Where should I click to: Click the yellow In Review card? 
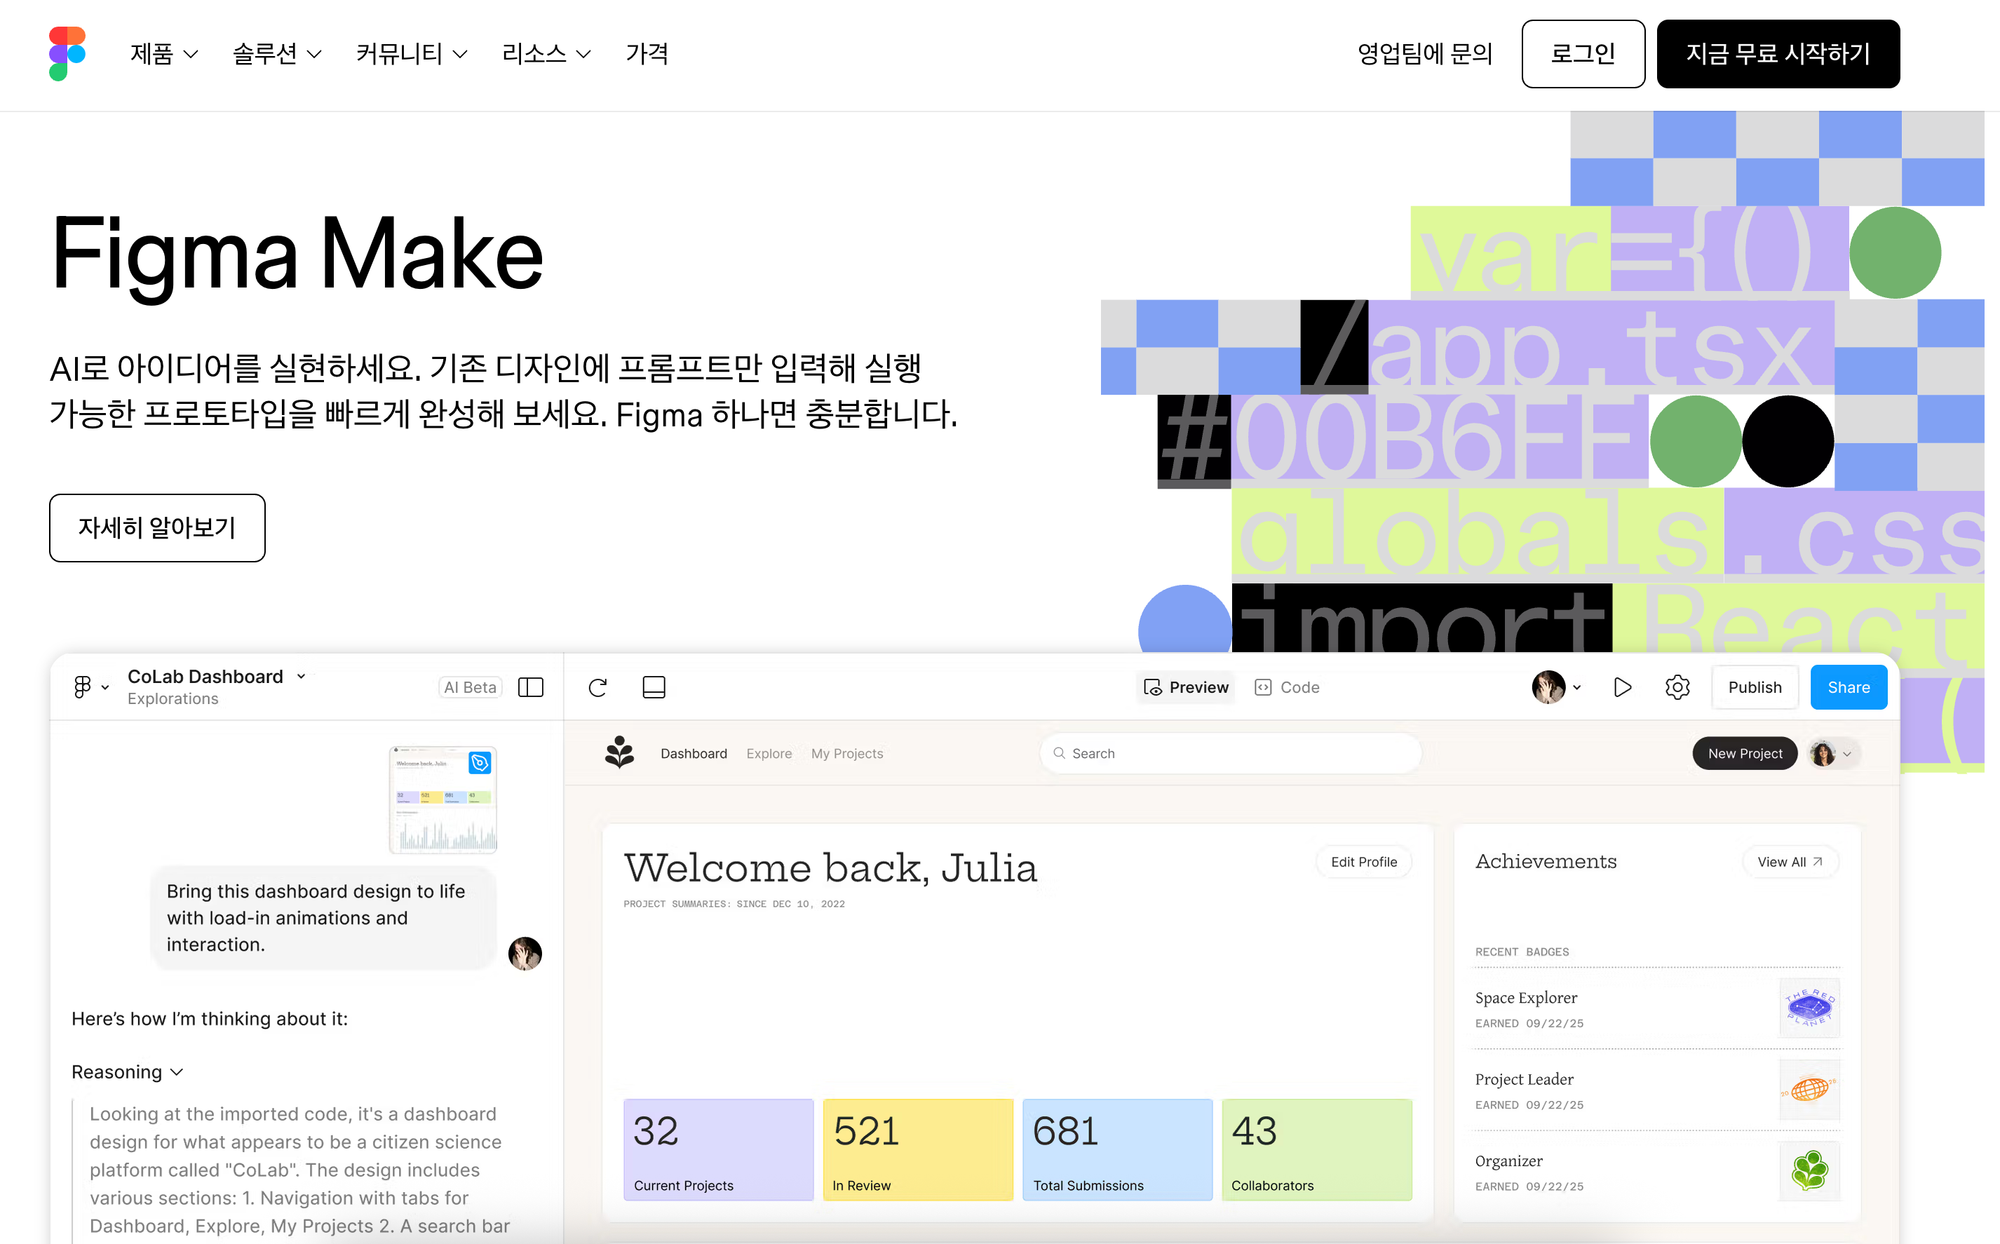click(918, 1150)
